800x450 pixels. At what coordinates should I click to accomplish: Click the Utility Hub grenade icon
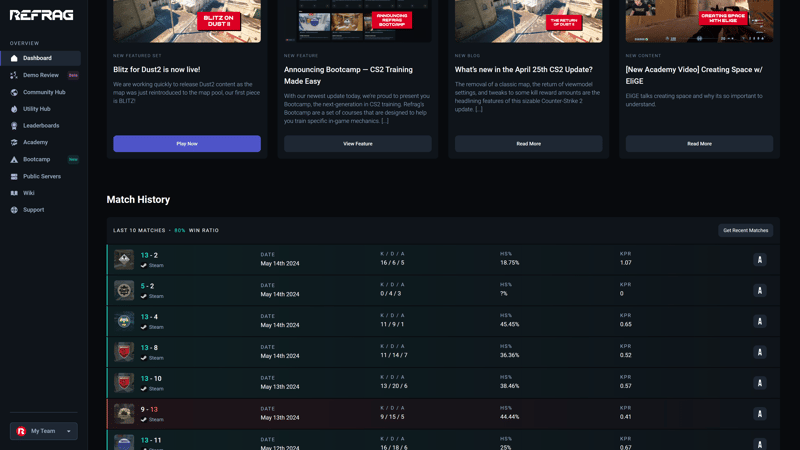(14, 109)
